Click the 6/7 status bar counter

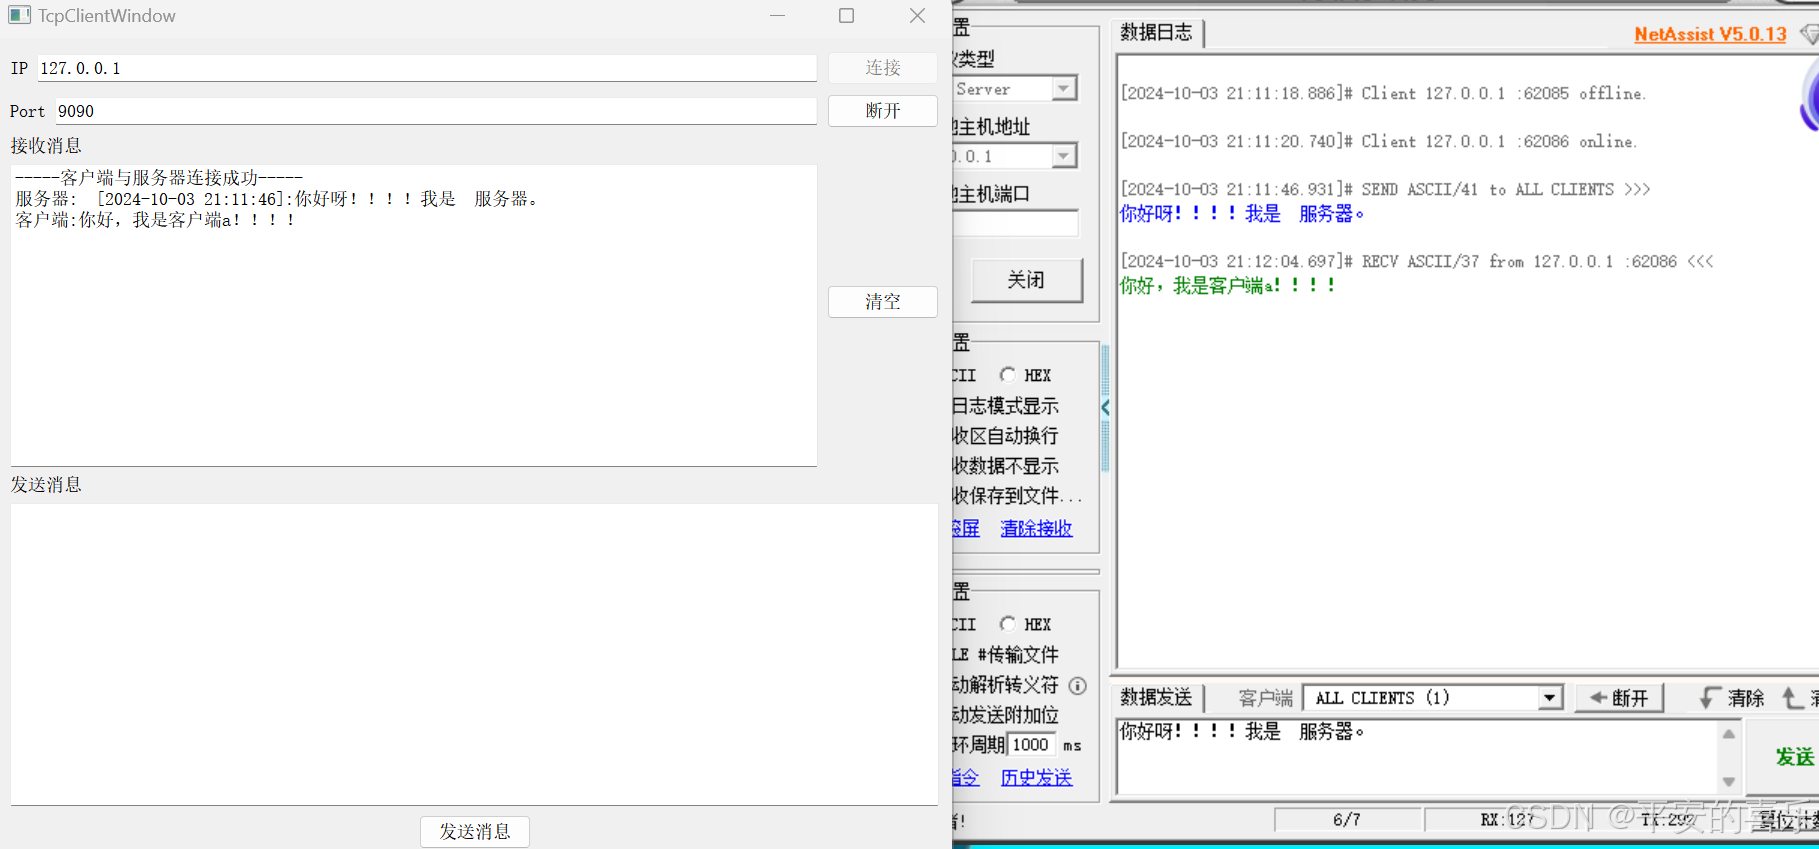point(1347,820)
